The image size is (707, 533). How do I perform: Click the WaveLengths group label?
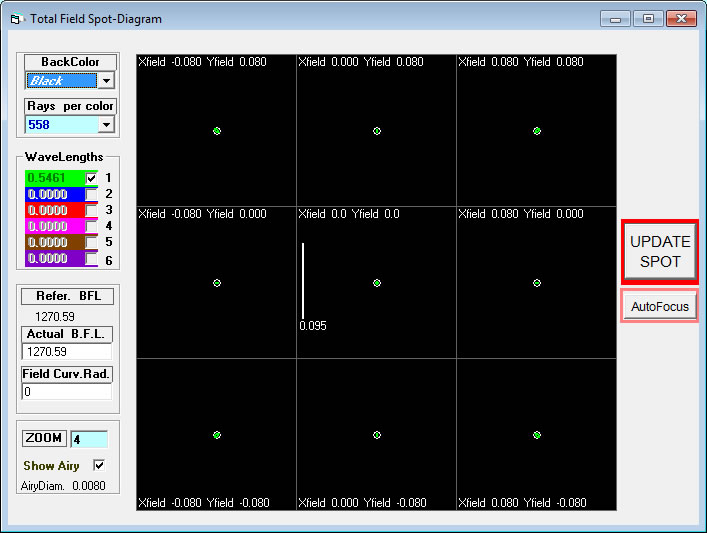[x=64, y=157]
